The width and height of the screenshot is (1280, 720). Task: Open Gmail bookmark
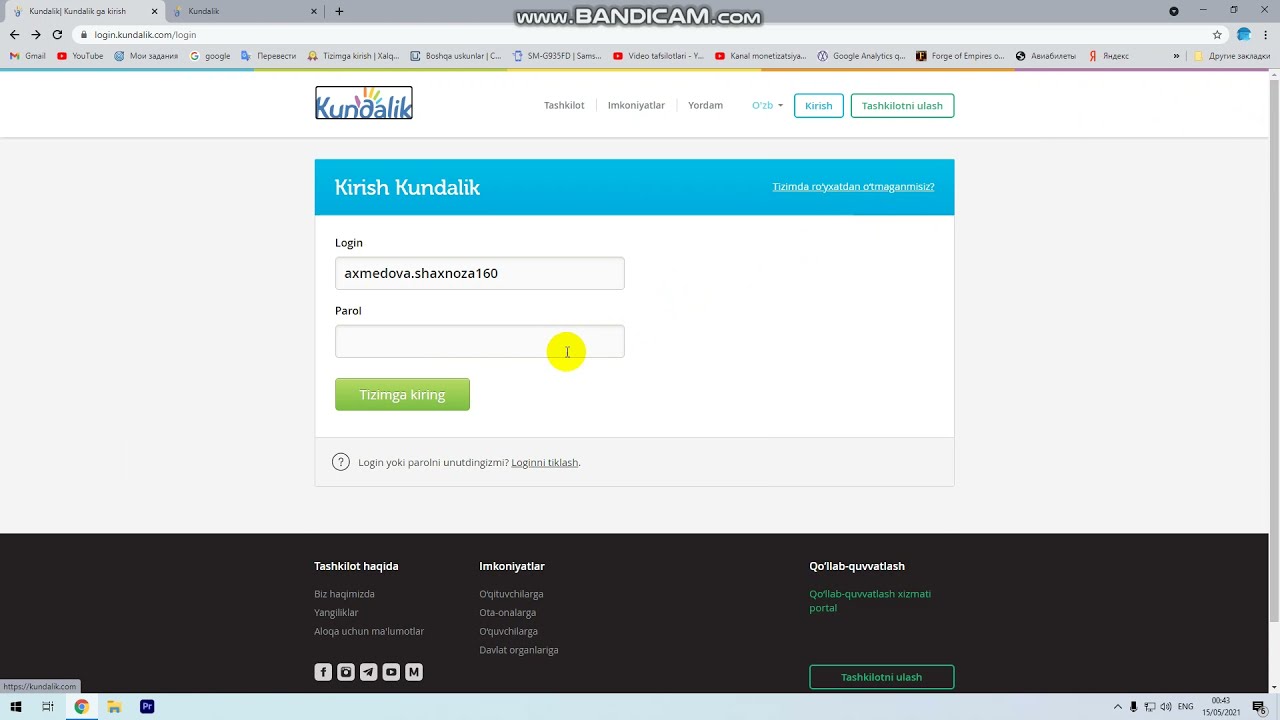[x=28, y=56]
